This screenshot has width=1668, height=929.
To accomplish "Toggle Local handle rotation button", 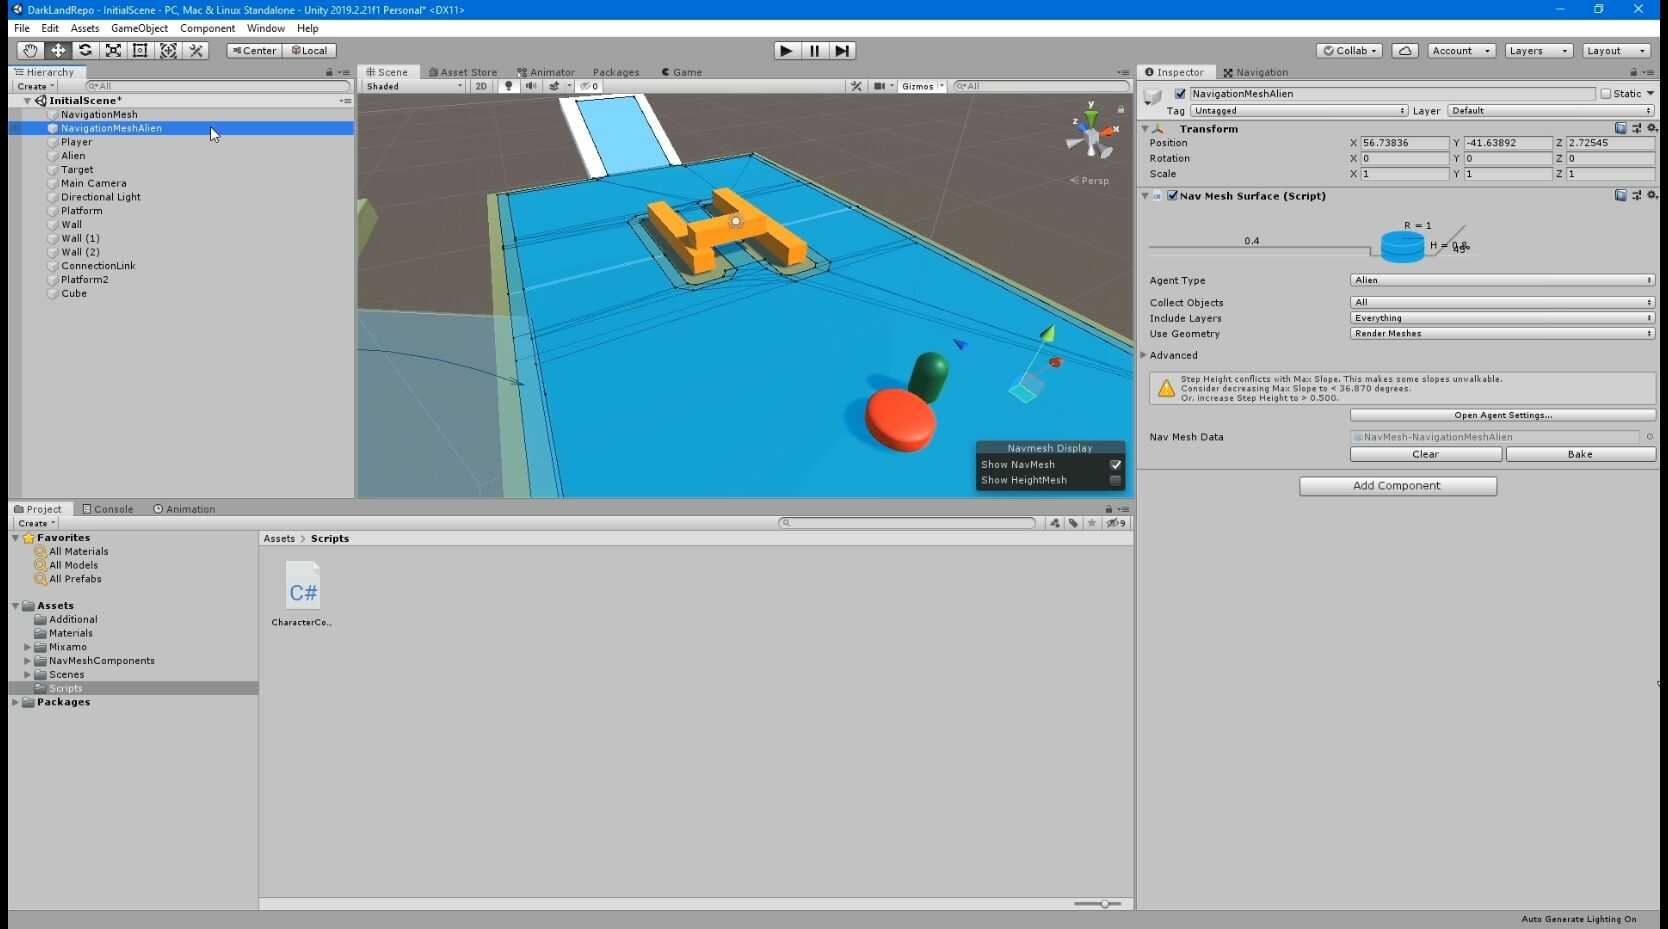I will 310,50.
